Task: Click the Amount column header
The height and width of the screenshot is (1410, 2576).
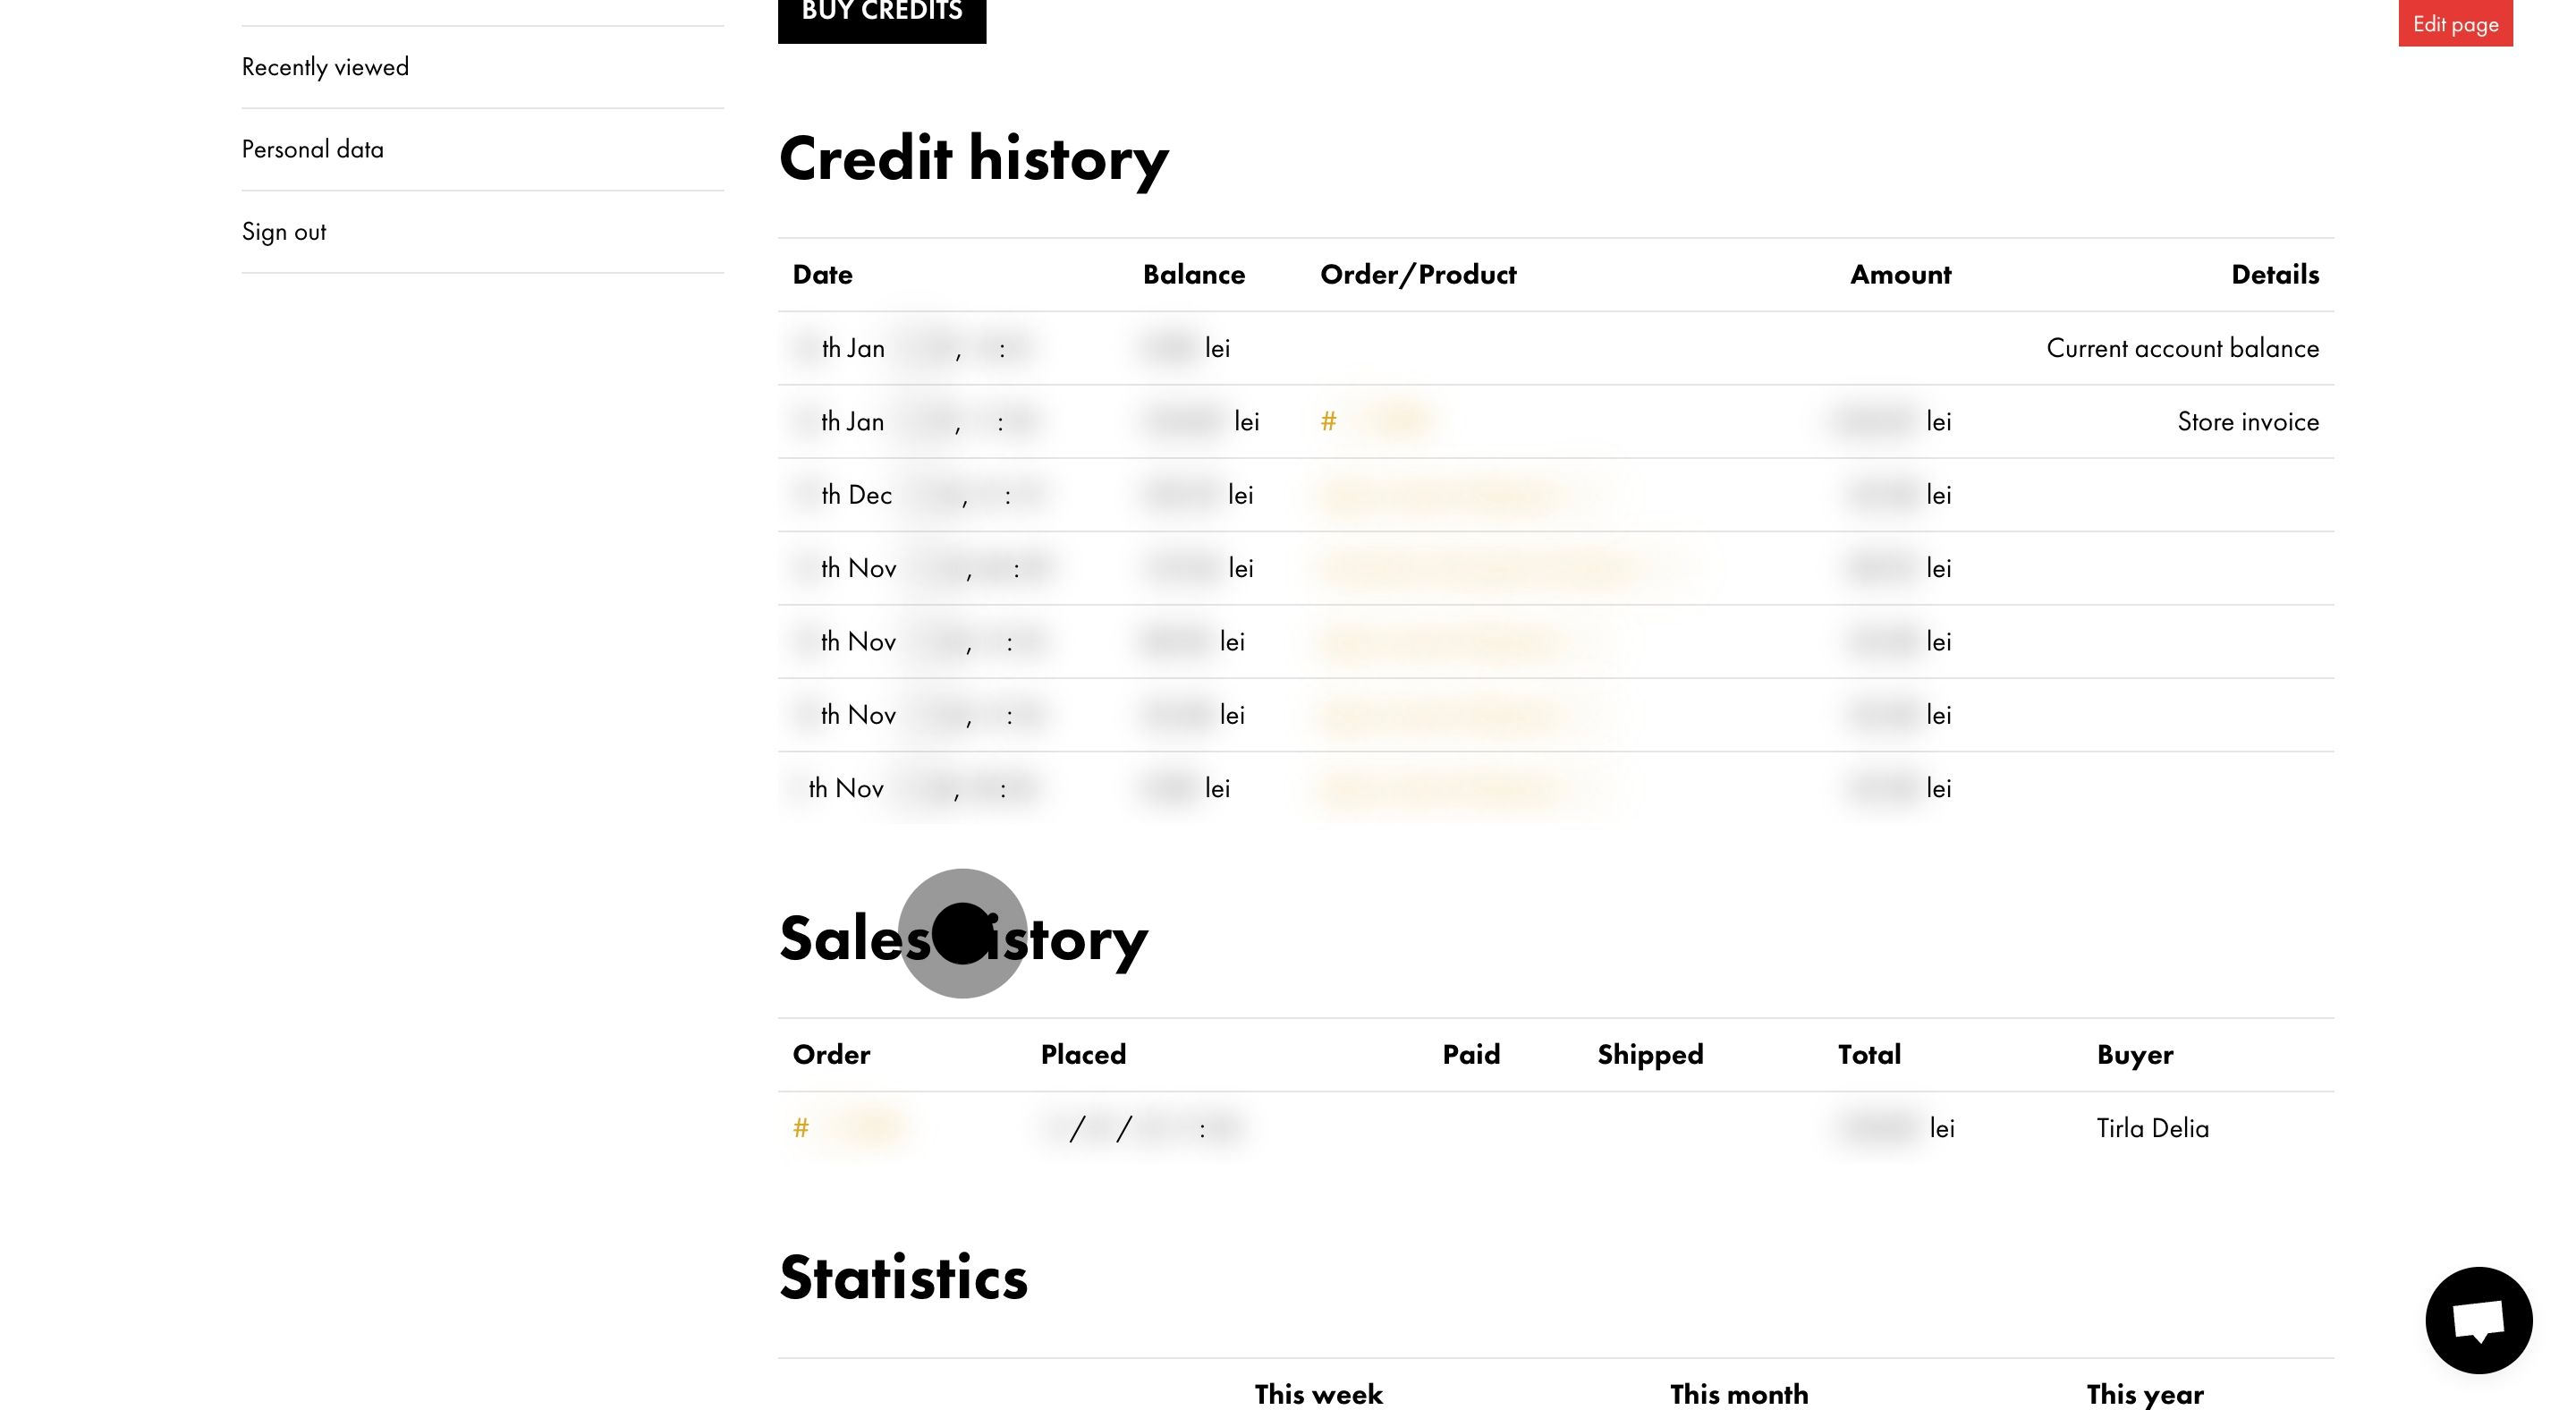Action: coord(1899,275)
